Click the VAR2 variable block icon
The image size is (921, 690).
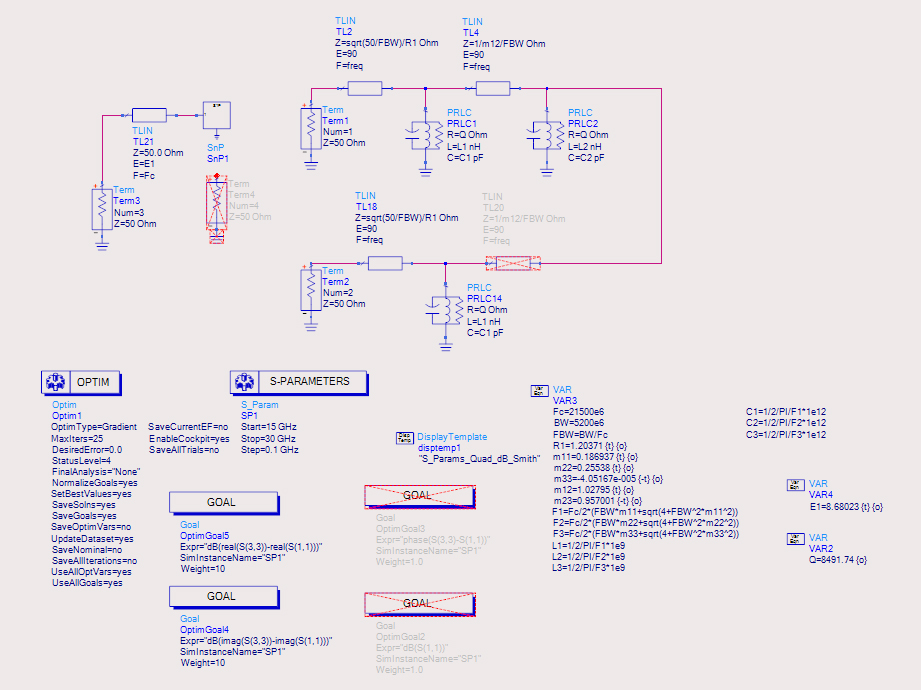pos(795,539)
